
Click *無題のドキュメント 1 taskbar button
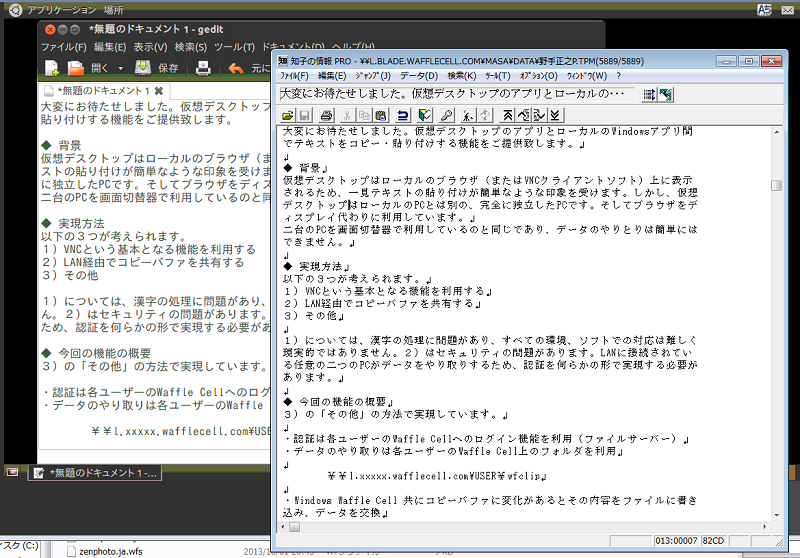[95, 473]
